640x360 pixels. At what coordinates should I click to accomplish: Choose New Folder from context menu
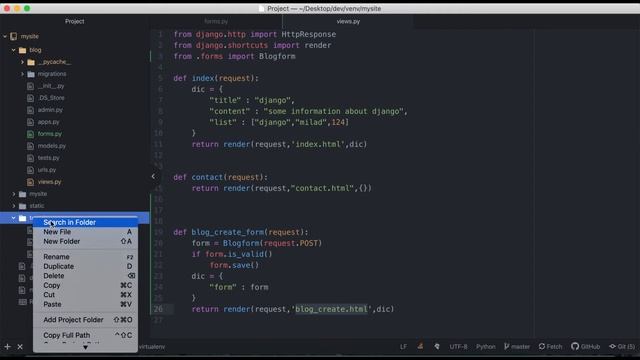85,242
